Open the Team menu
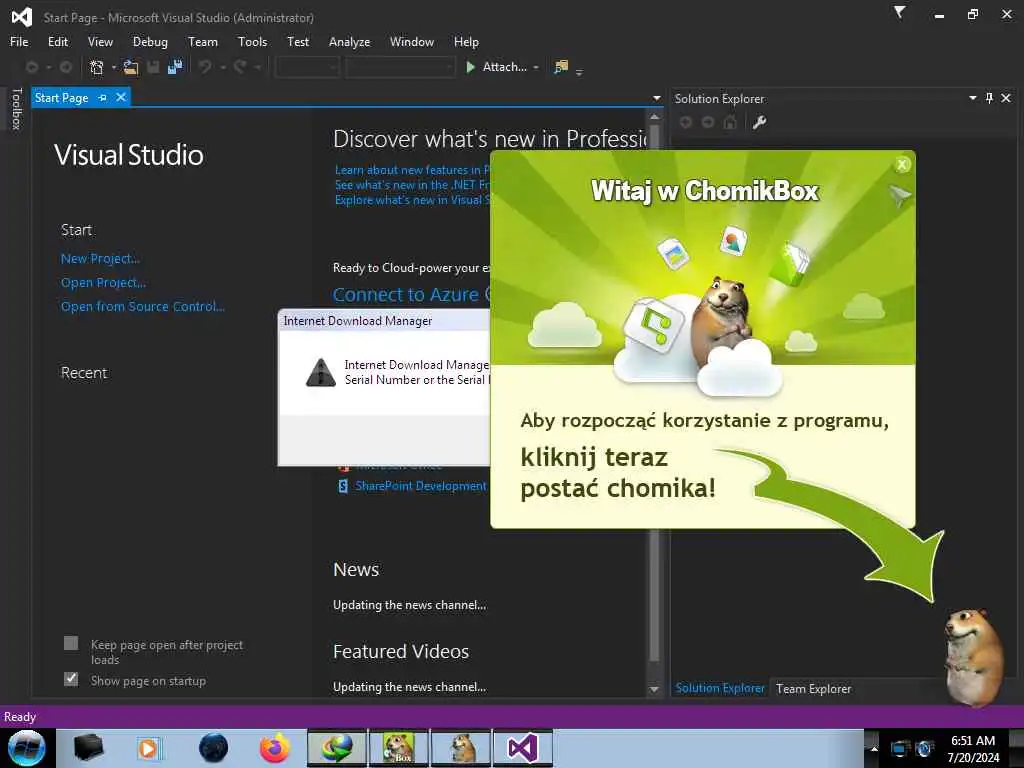Viewport: 1024px width, 768px height. point(203,42)
